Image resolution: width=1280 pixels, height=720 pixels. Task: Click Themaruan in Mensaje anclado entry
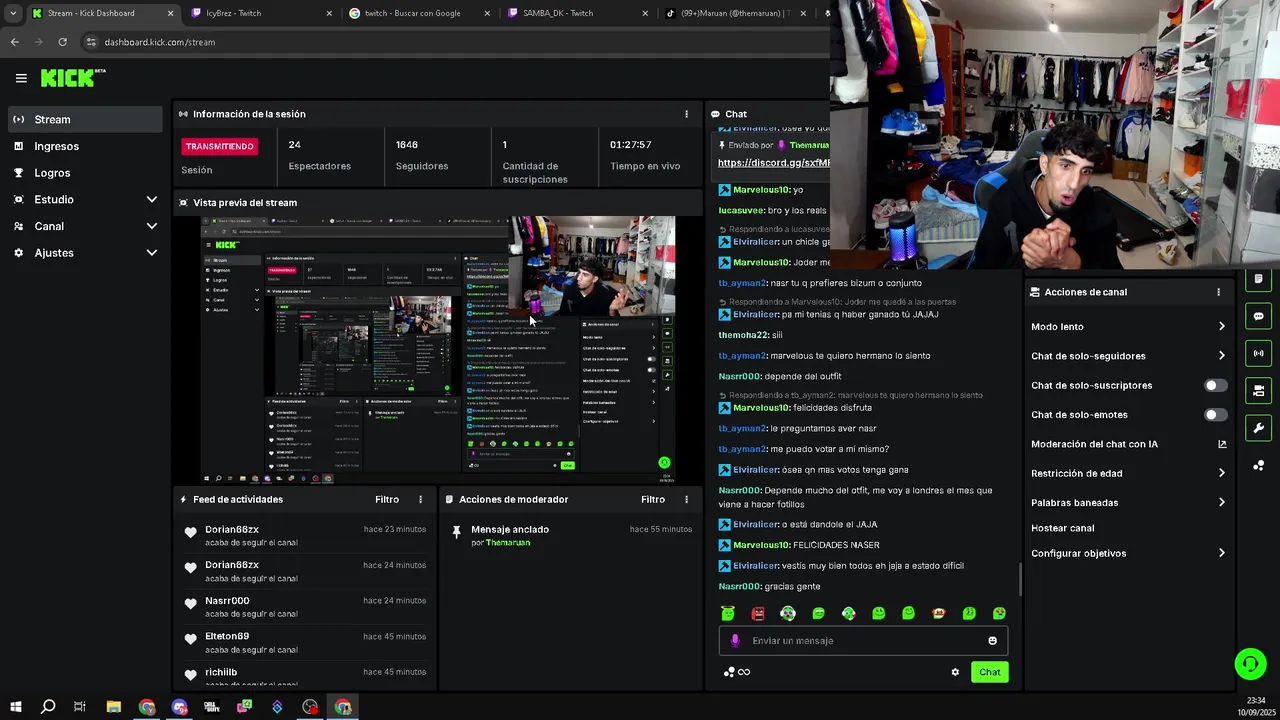coord(507,543)
